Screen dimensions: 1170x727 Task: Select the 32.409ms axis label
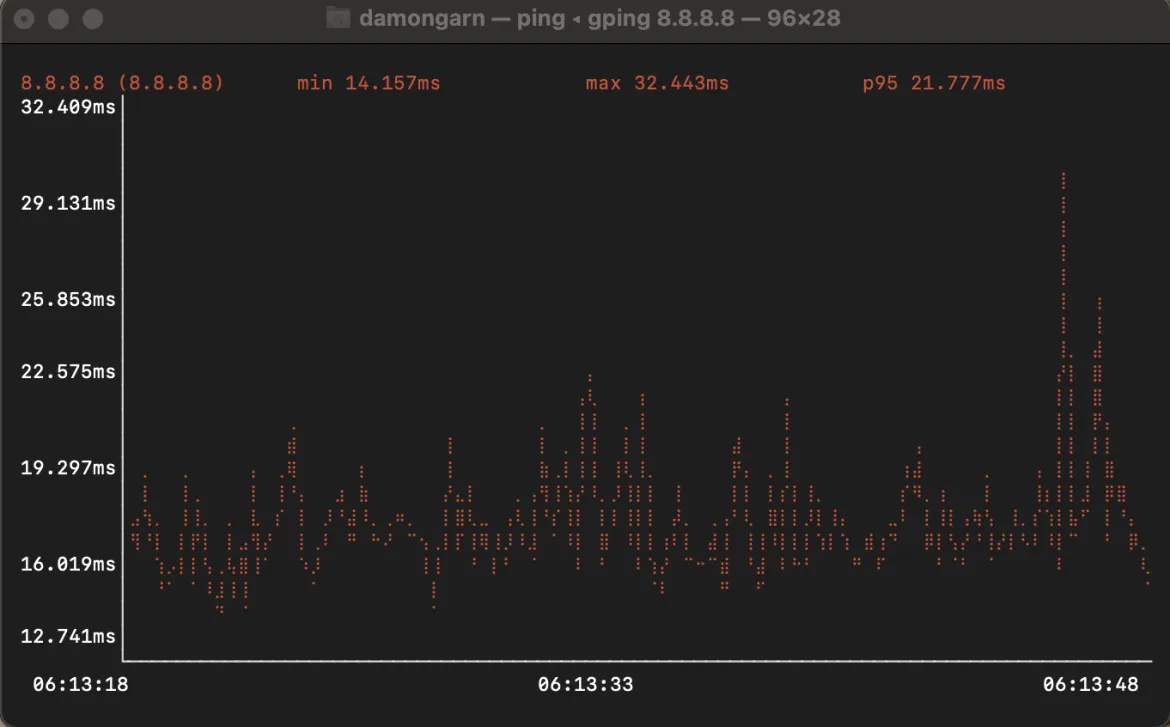(x=66, y=107)
